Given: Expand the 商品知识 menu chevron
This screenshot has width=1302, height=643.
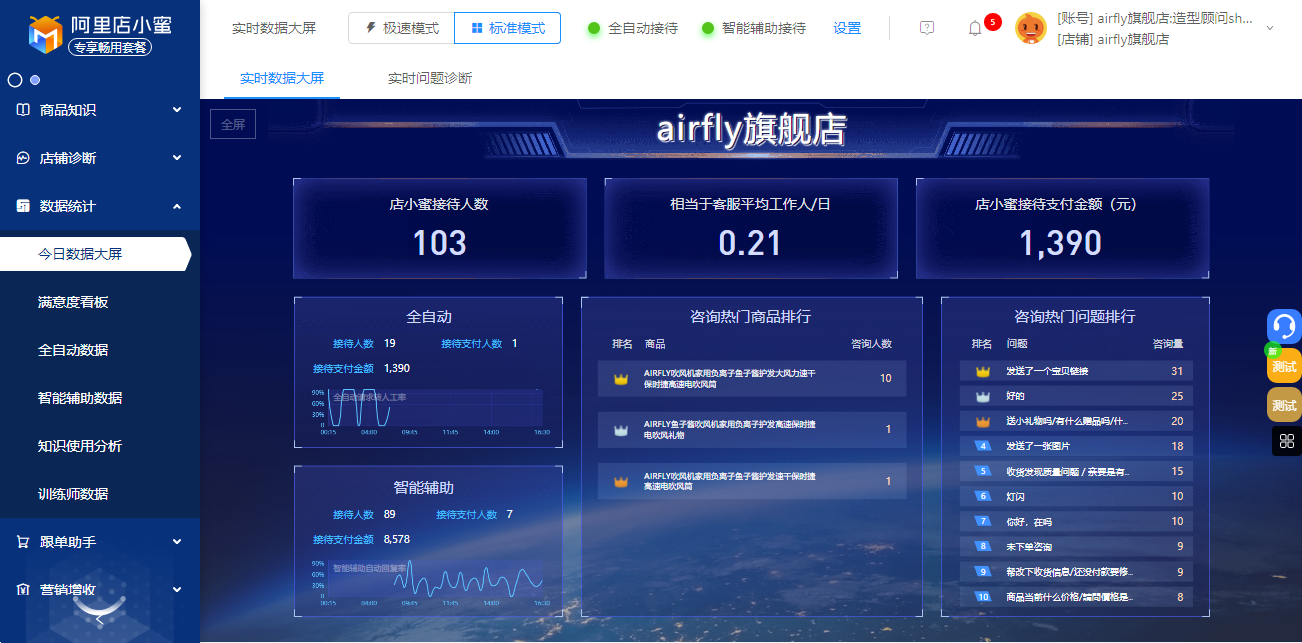Looking at the screenshot, I should coord(177,110).
